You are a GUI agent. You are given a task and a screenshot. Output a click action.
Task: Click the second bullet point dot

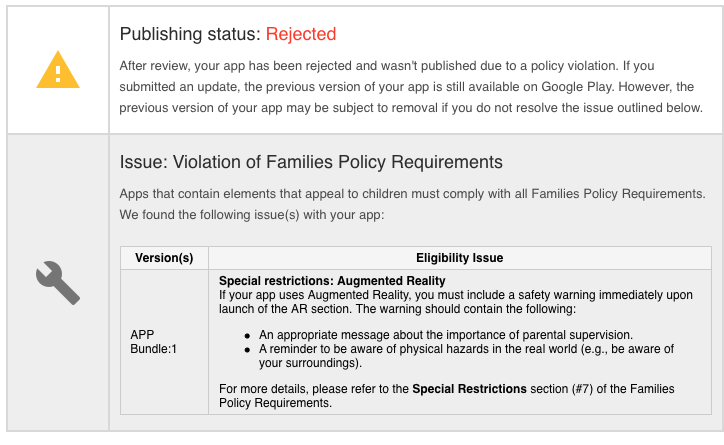point(248,348)
